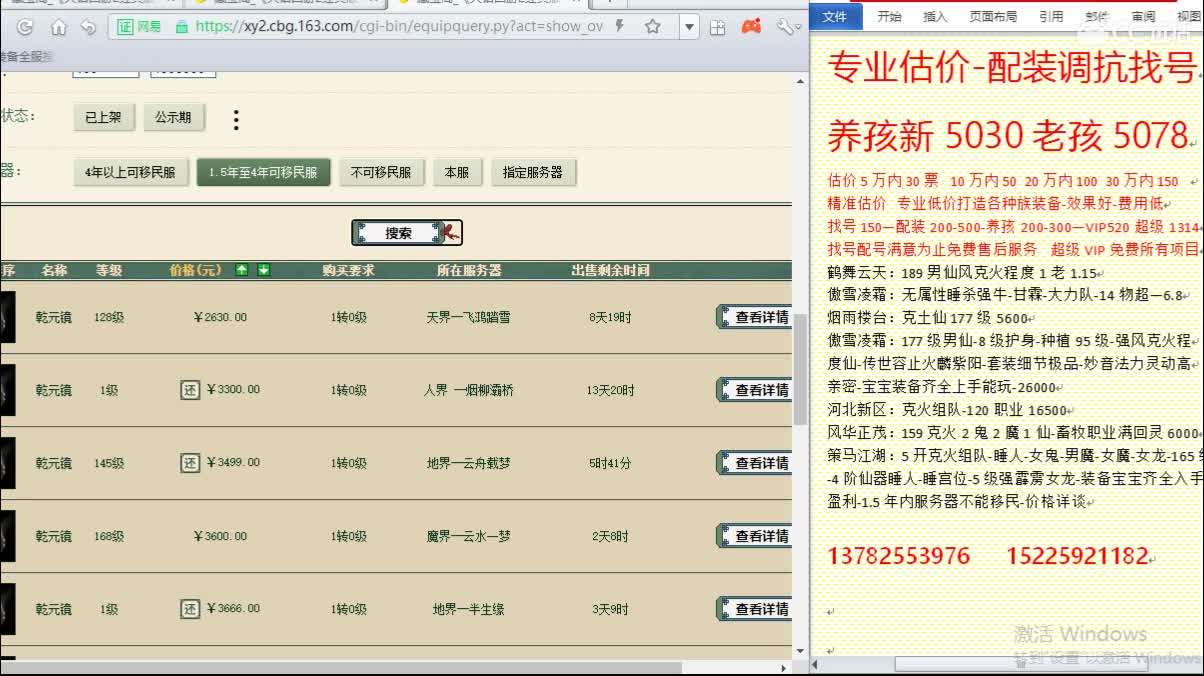Click the green padlock security icon
Image resolution: width=1204 pixels, height=676 pixels.
pyautogui.click(x=181, y=27)
